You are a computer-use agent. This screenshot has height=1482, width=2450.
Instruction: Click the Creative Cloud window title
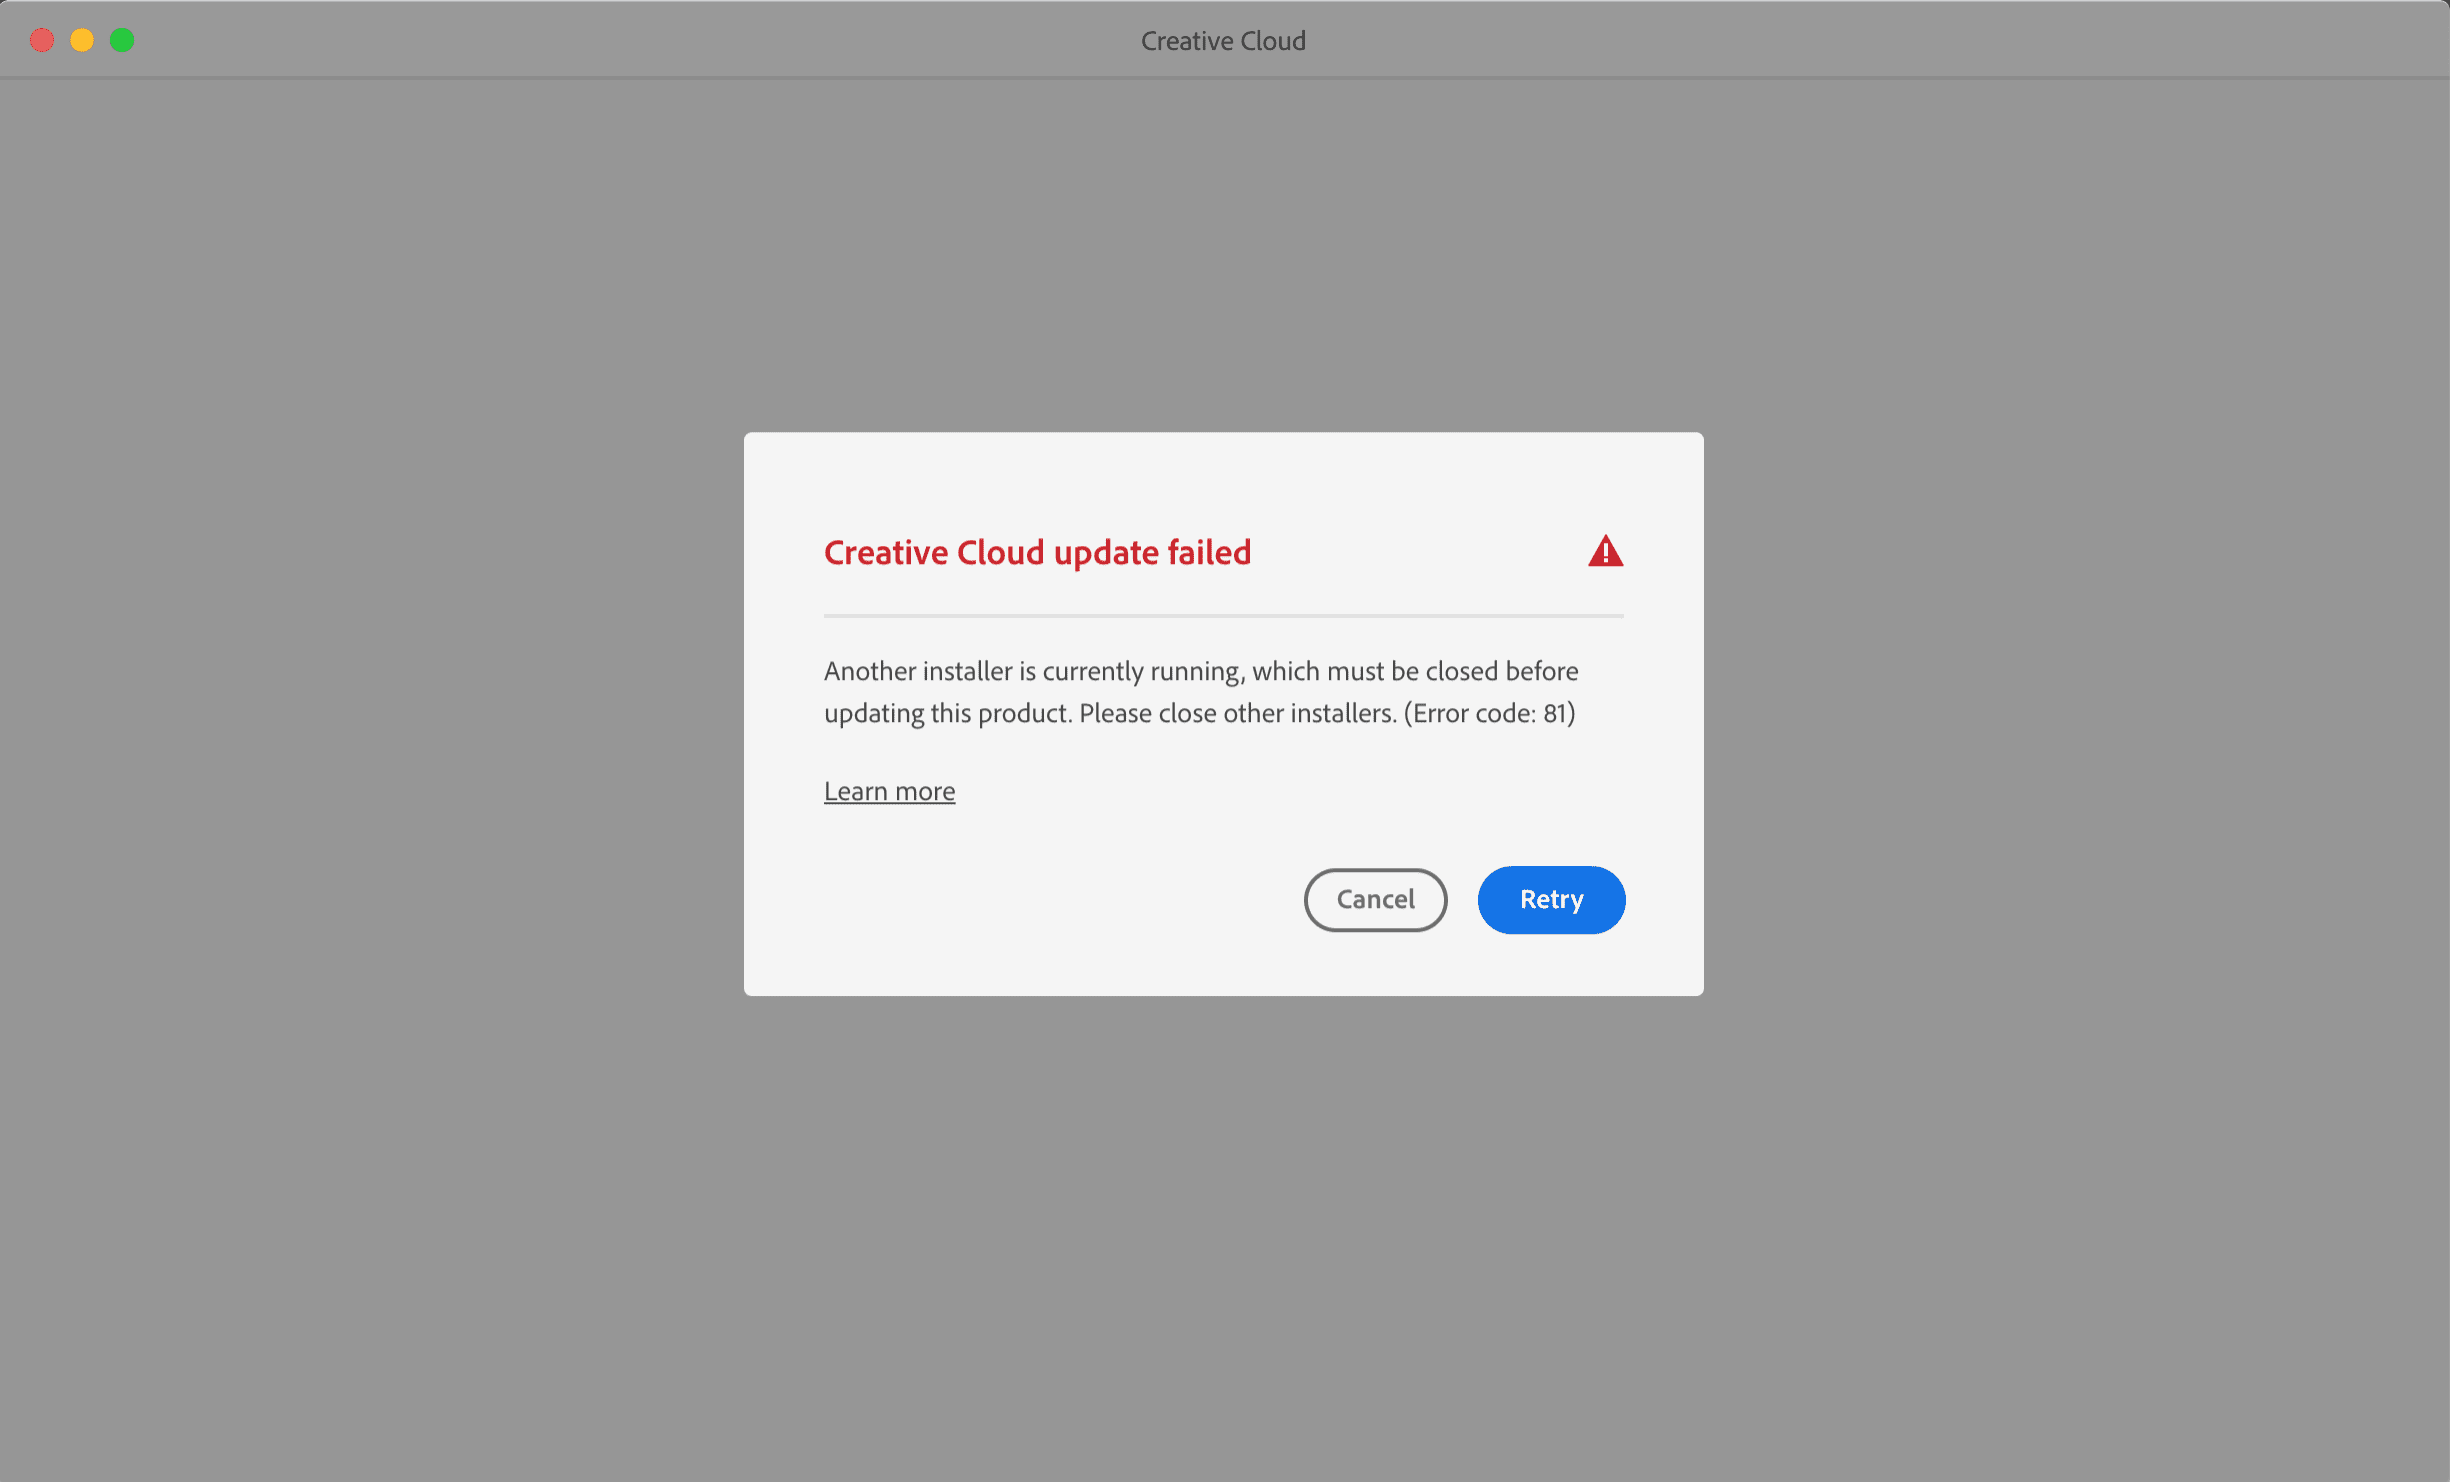point(1223,41)
